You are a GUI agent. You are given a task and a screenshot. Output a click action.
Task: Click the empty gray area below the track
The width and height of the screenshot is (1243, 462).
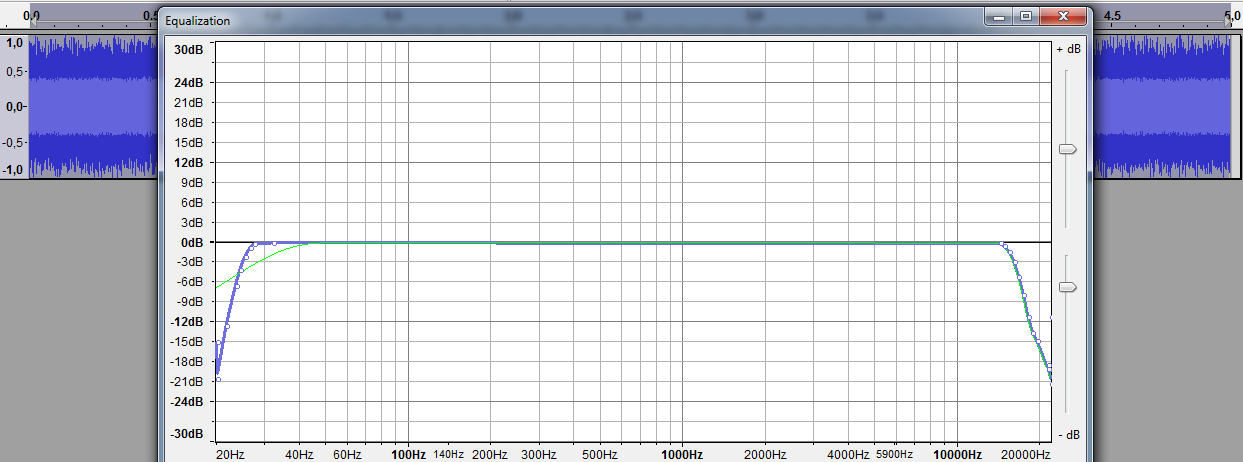click(80, 320)
